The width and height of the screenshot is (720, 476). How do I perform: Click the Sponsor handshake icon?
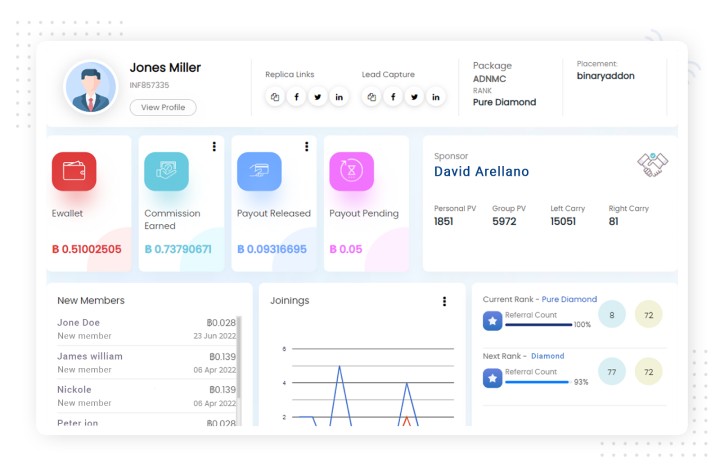pos(653,165)
